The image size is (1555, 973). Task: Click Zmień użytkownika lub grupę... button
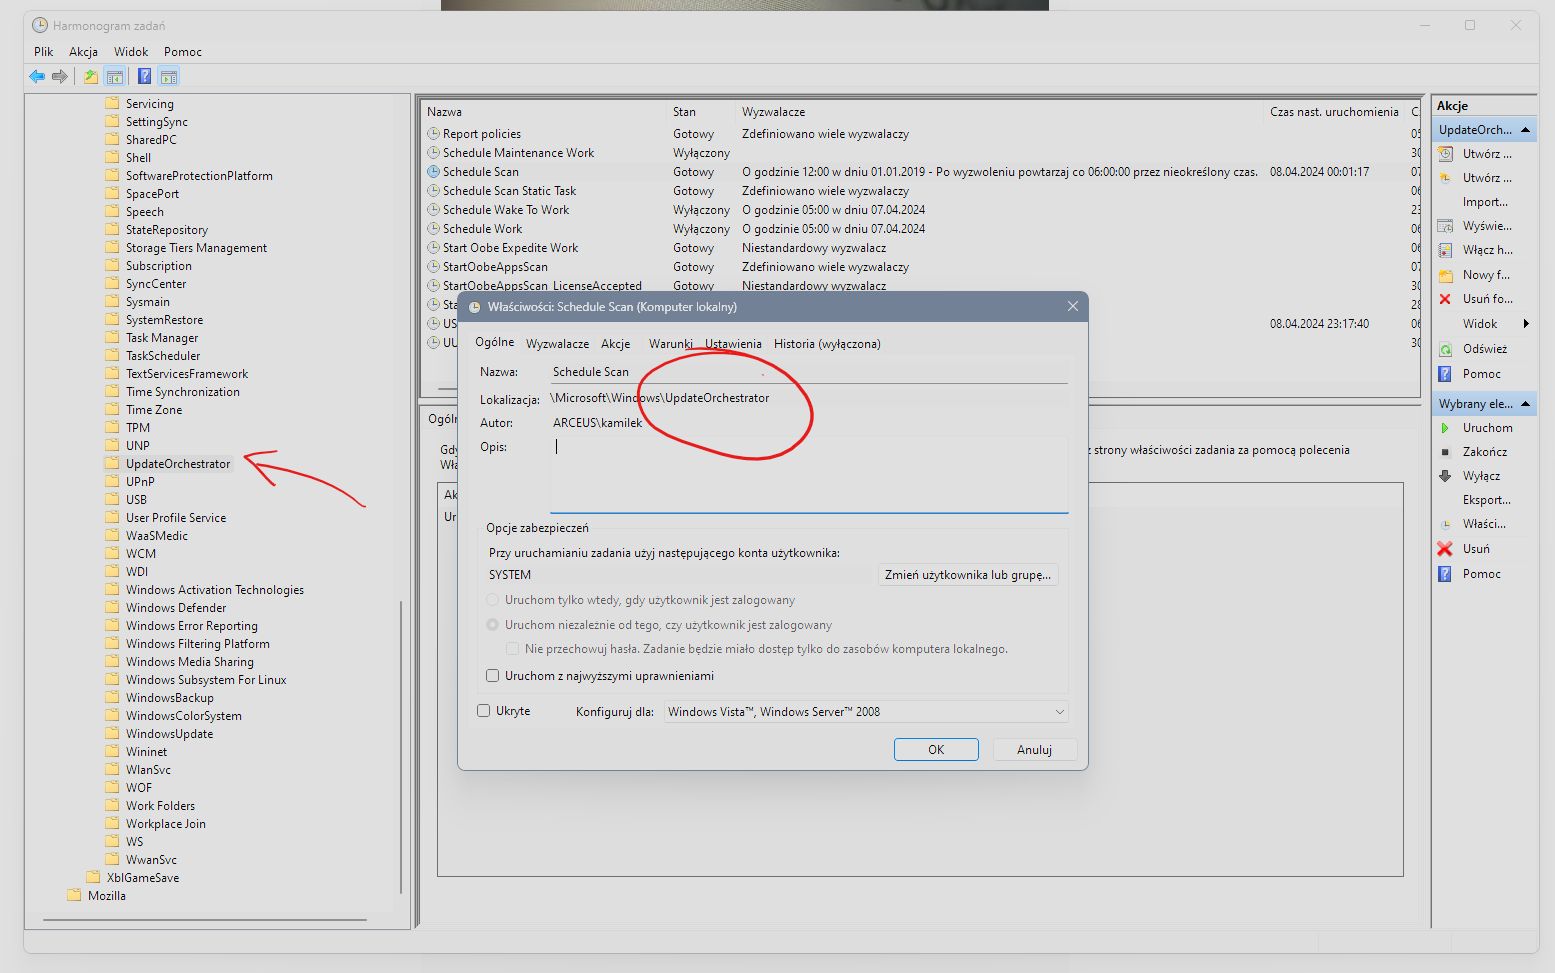(x=967, y=575)
